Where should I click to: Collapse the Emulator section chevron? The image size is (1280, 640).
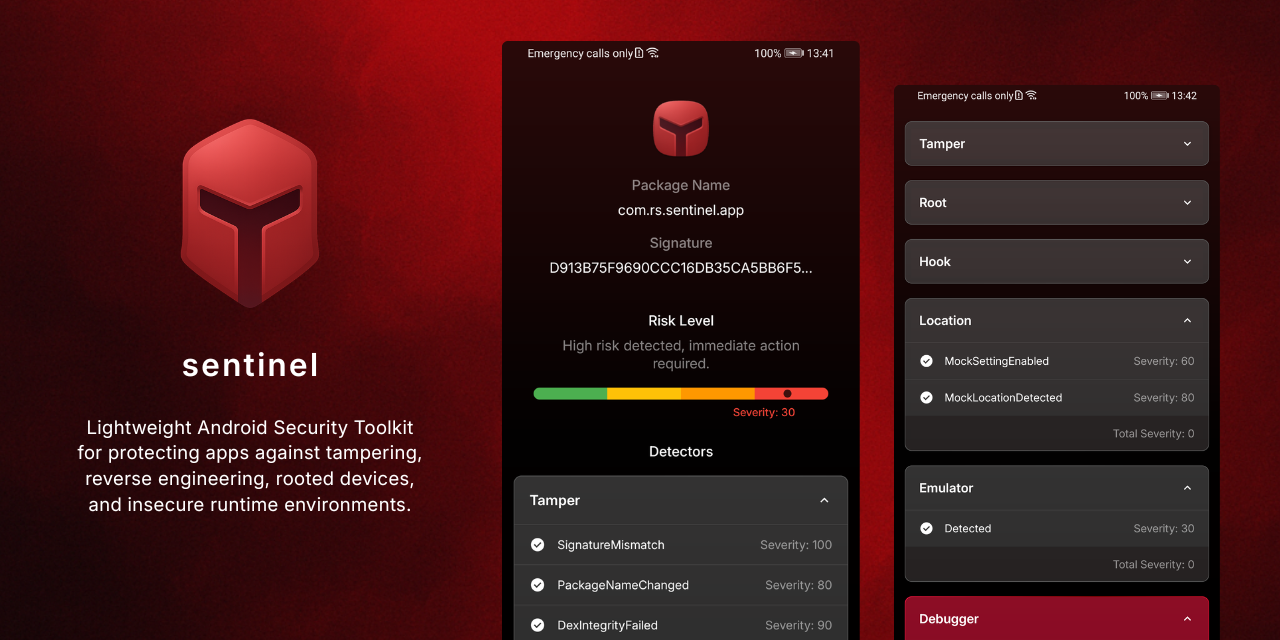click(x=1187, y=488)
